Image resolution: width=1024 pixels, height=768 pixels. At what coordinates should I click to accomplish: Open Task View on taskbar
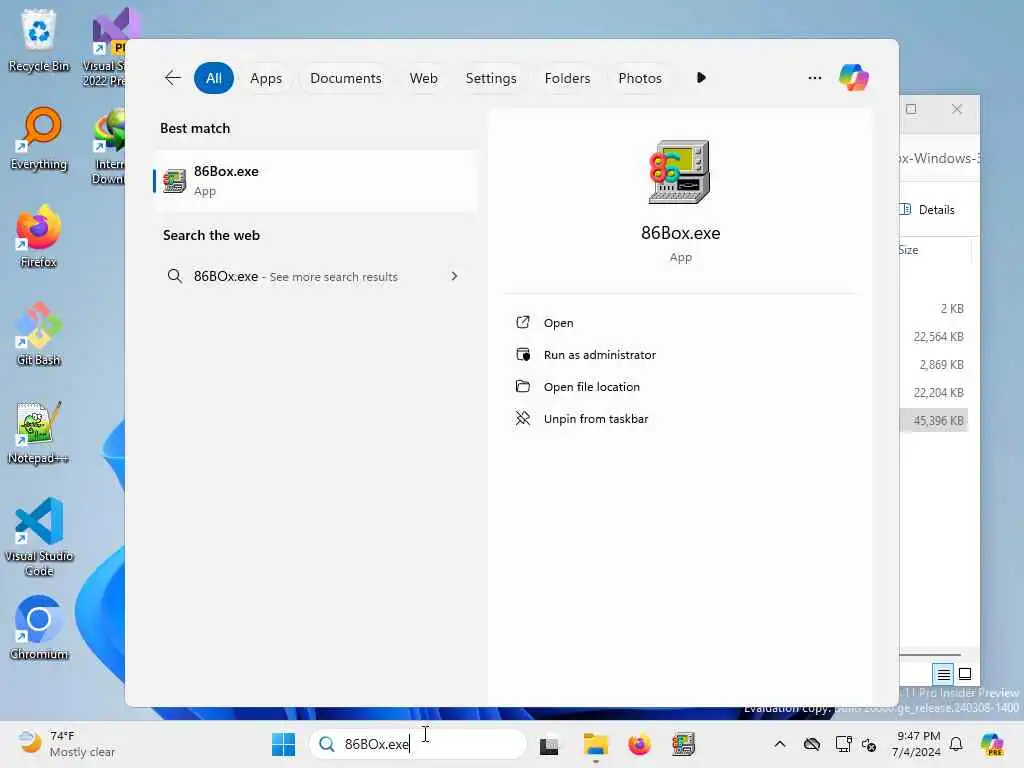[x=549, y=744]
